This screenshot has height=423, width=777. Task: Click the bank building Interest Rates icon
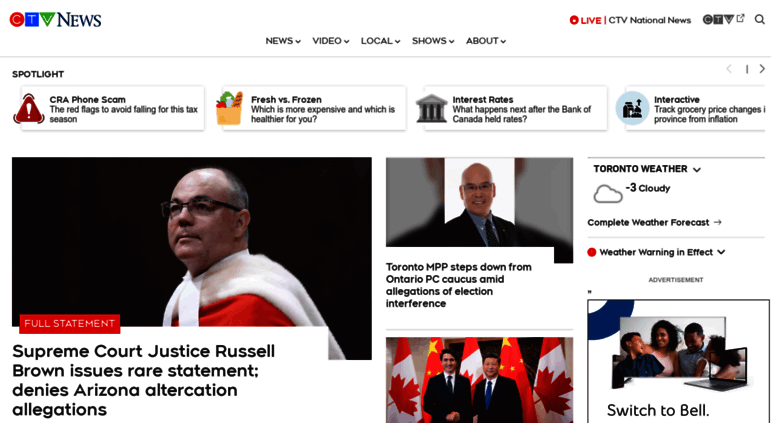pyautogui.click(x=431, y=108)
